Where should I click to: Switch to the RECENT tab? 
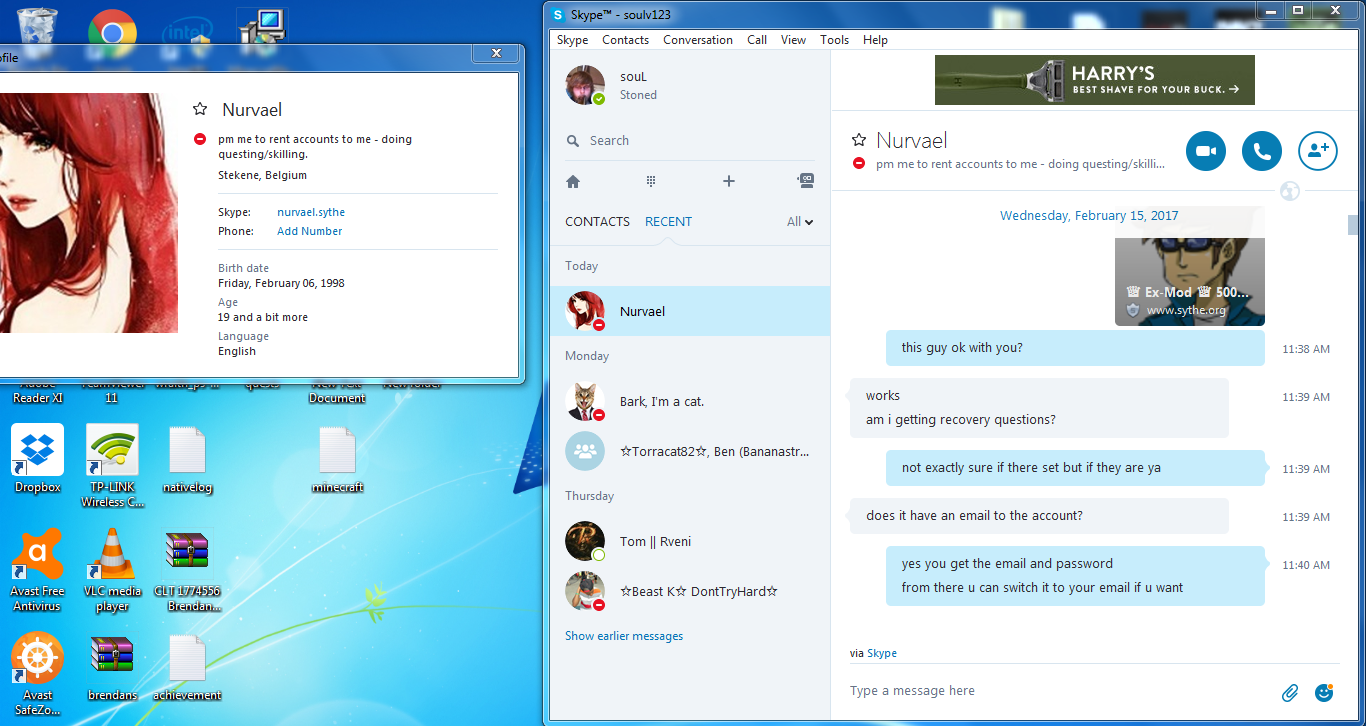pyautogui.click(x=668, y=222)
